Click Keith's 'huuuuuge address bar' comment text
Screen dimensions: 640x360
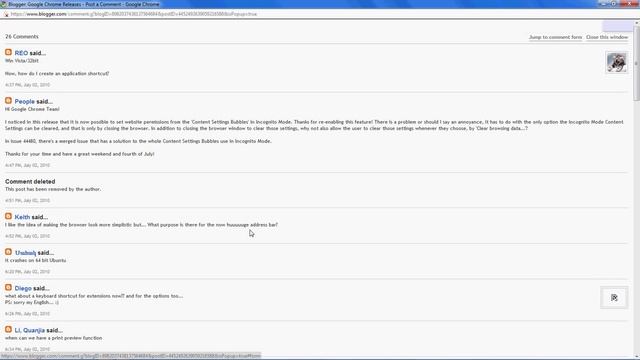point(141,225)
